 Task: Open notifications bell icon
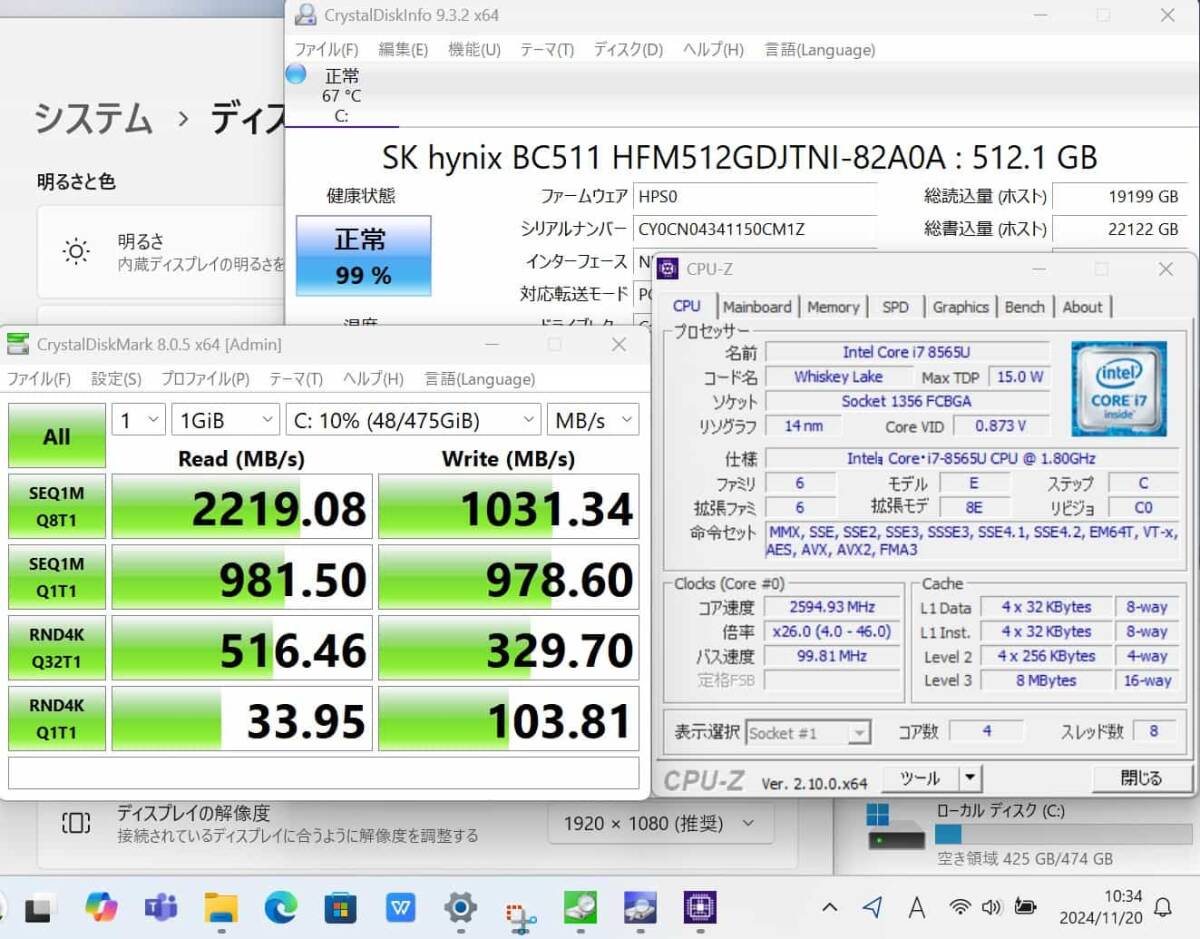click(x=1163, y=908)
